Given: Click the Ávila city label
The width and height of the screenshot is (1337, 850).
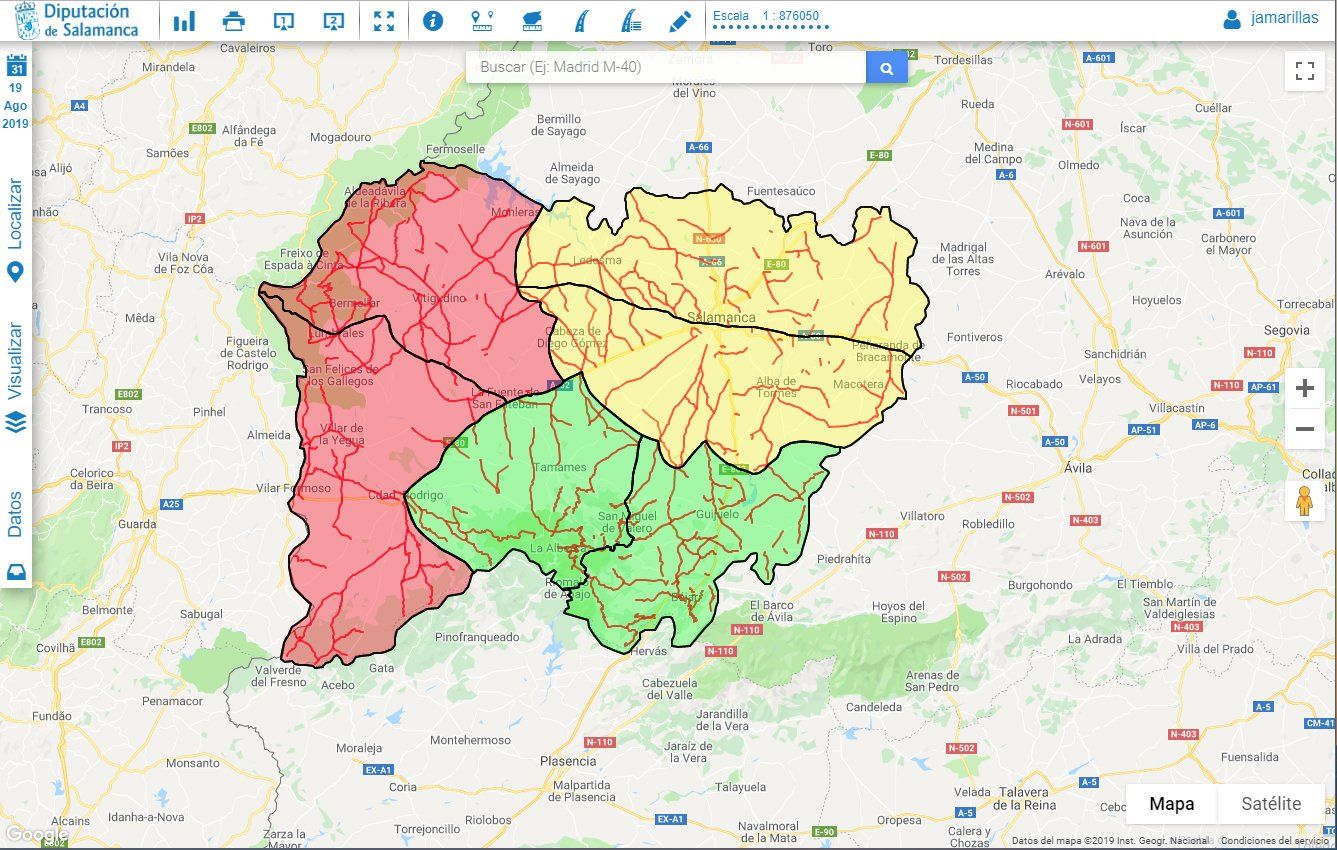Looking at the screenshot, I should click(x=1080, y=467).
